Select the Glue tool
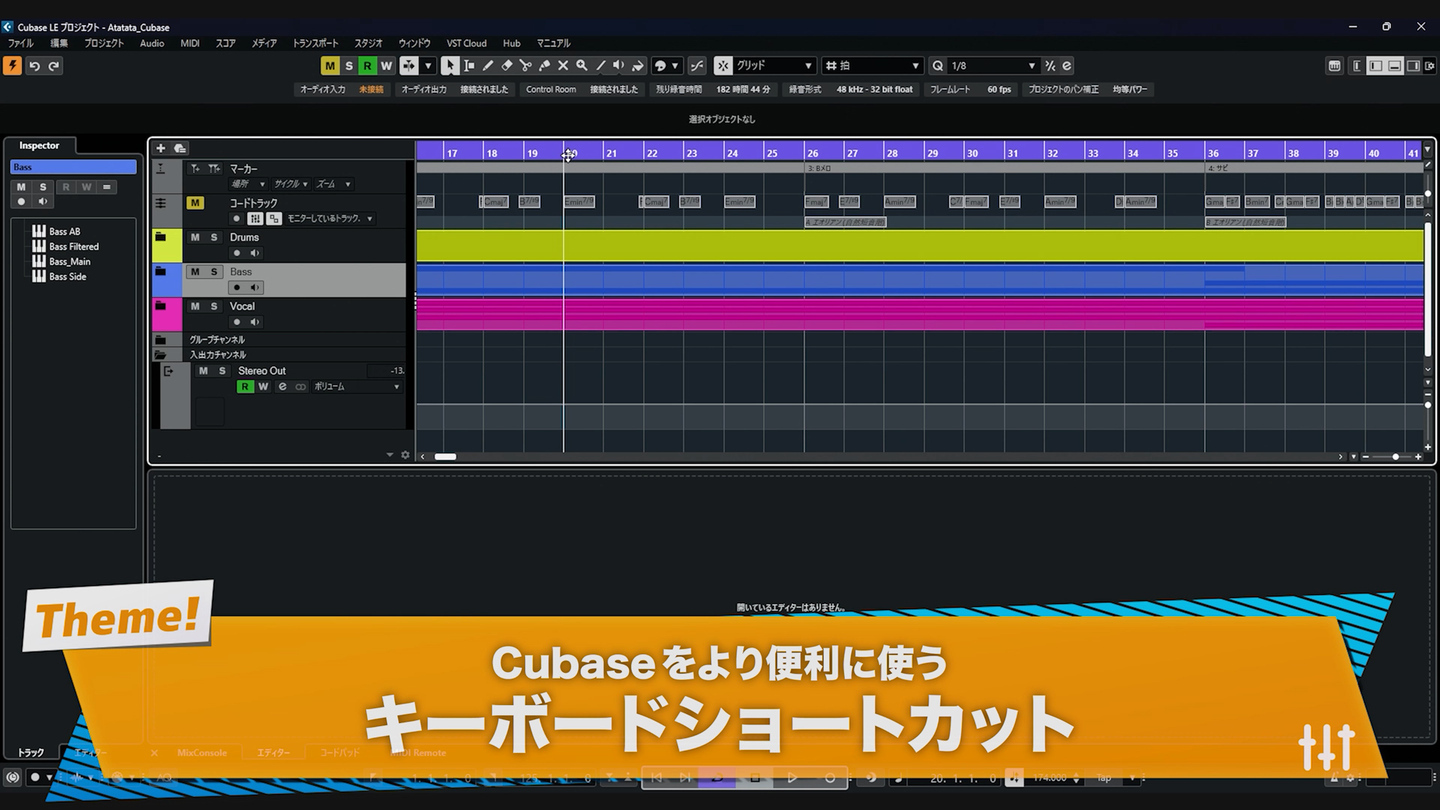 tap(544, 66)
